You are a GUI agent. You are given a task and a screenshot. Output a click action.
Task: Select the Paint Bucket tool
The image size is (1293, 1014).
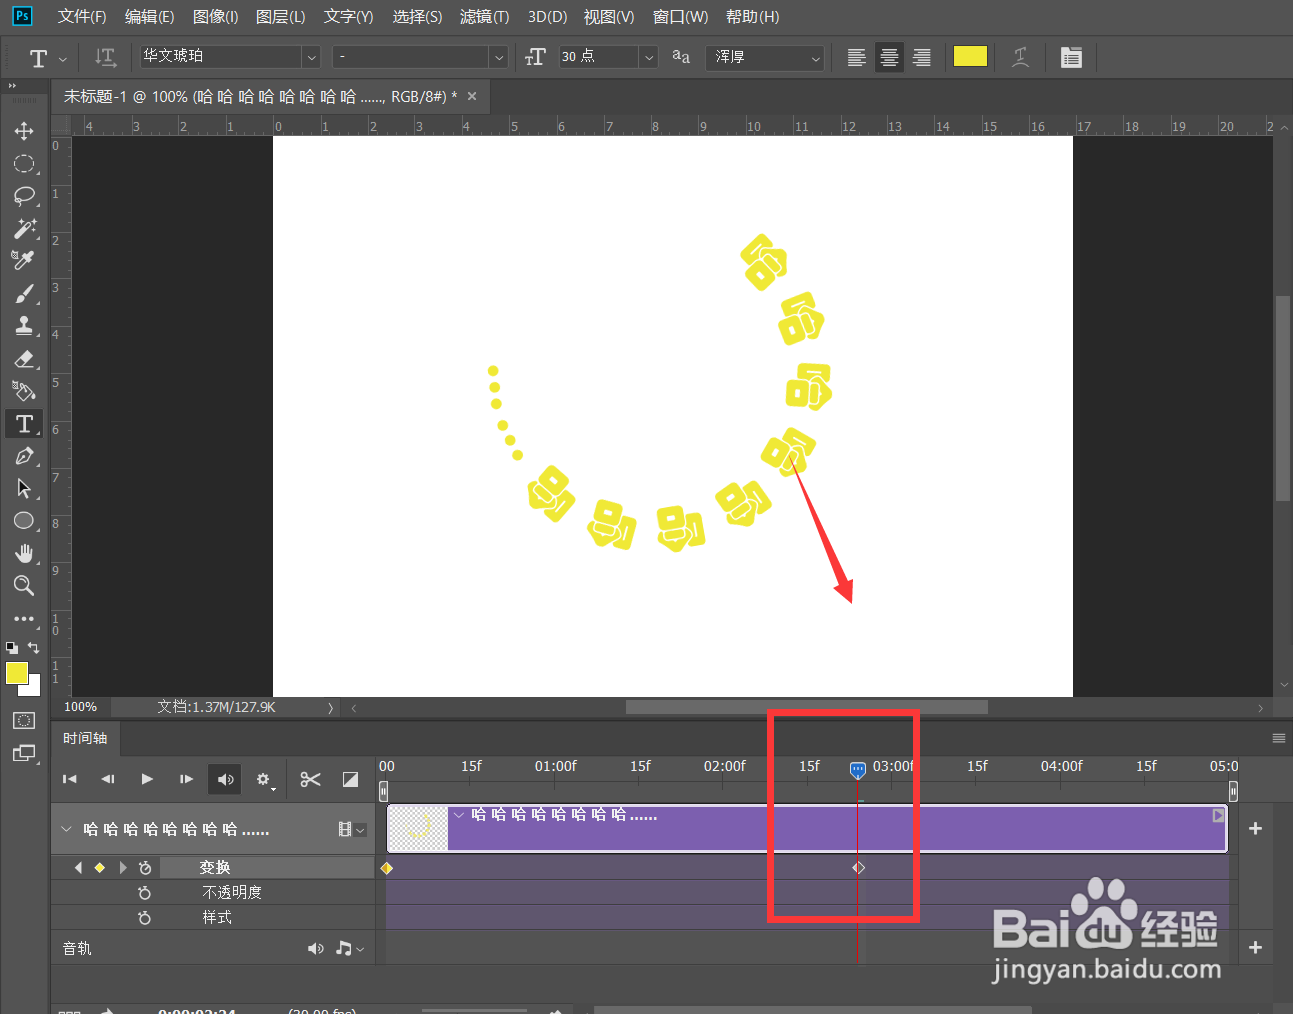click(x=24, y=391)
